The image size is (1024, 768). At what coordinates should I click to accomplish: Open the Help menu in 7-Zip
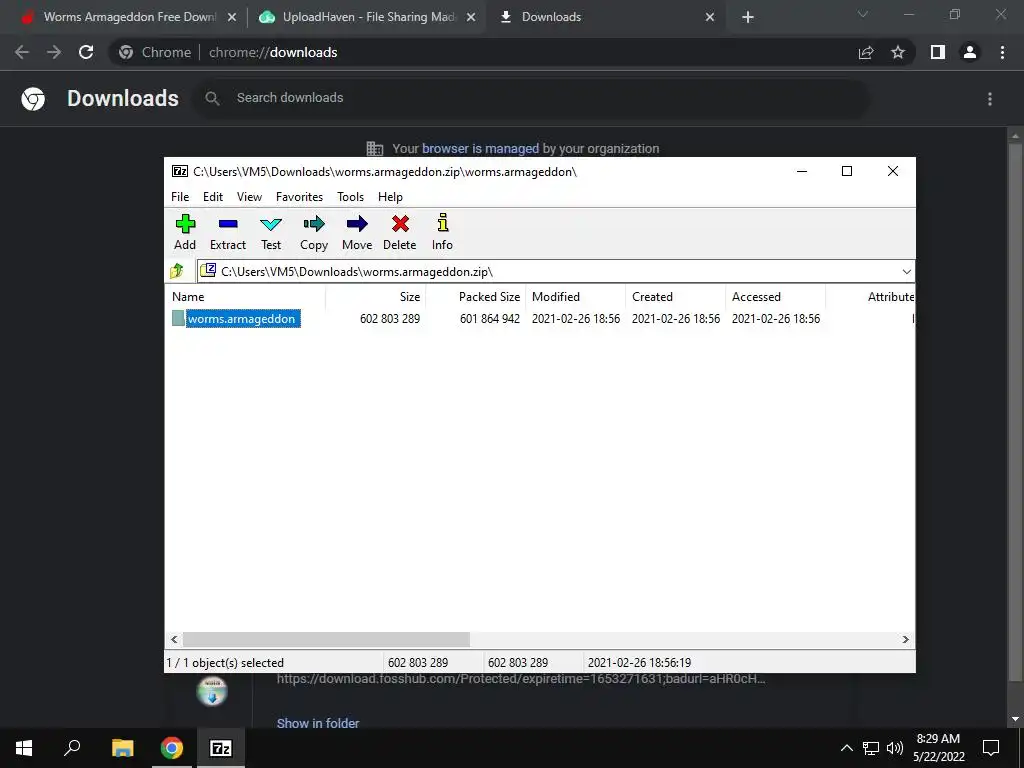pyautogui.click(x=390, y=197)
